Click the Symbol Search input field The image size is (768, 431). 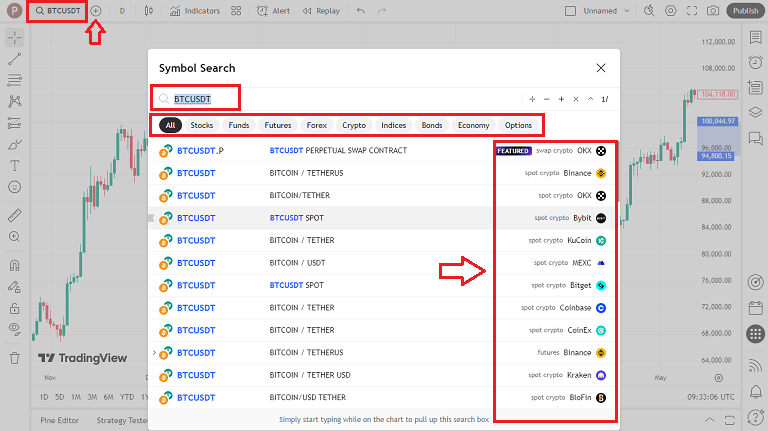tap(338, 99)
